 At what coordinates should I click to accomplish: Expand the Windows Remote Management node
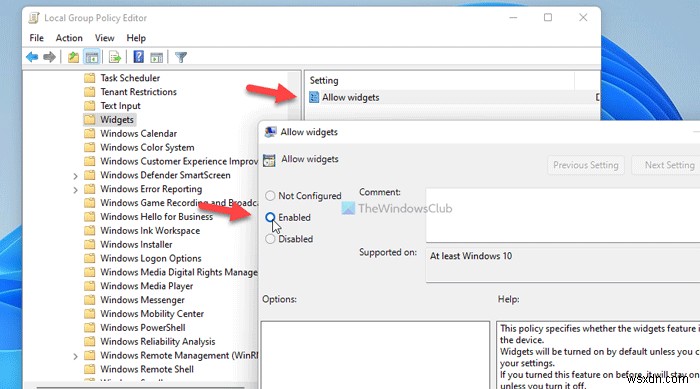(x=75, y=356)
